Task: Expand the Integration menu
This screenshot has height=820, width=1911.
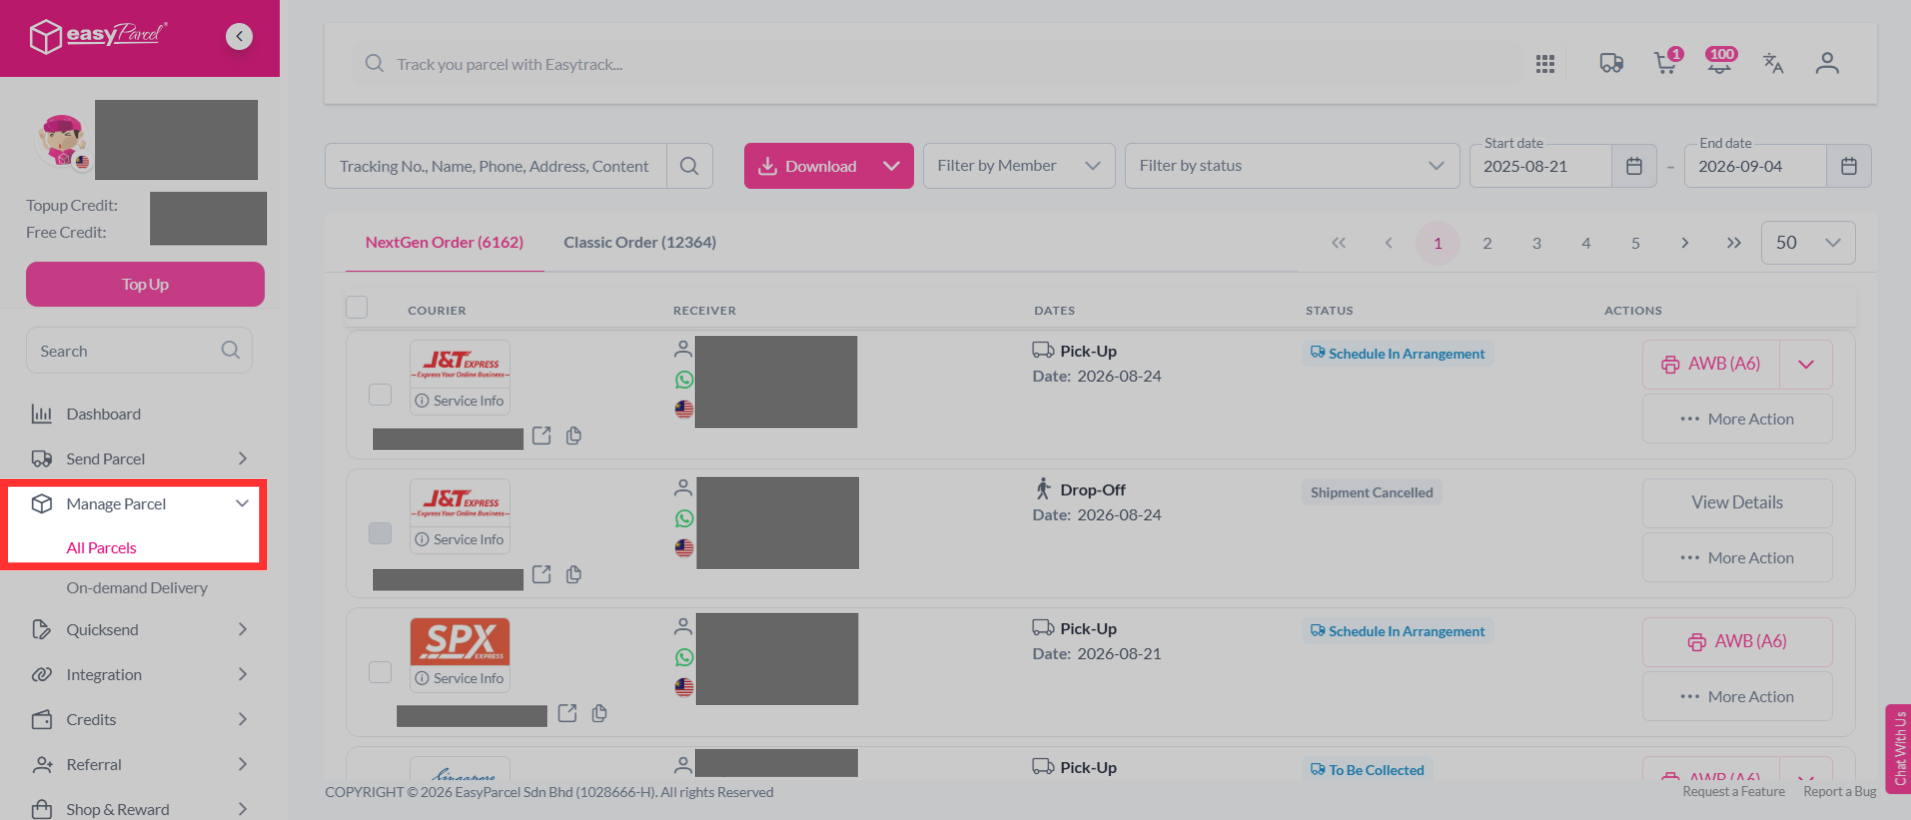Action: point(242,674)
